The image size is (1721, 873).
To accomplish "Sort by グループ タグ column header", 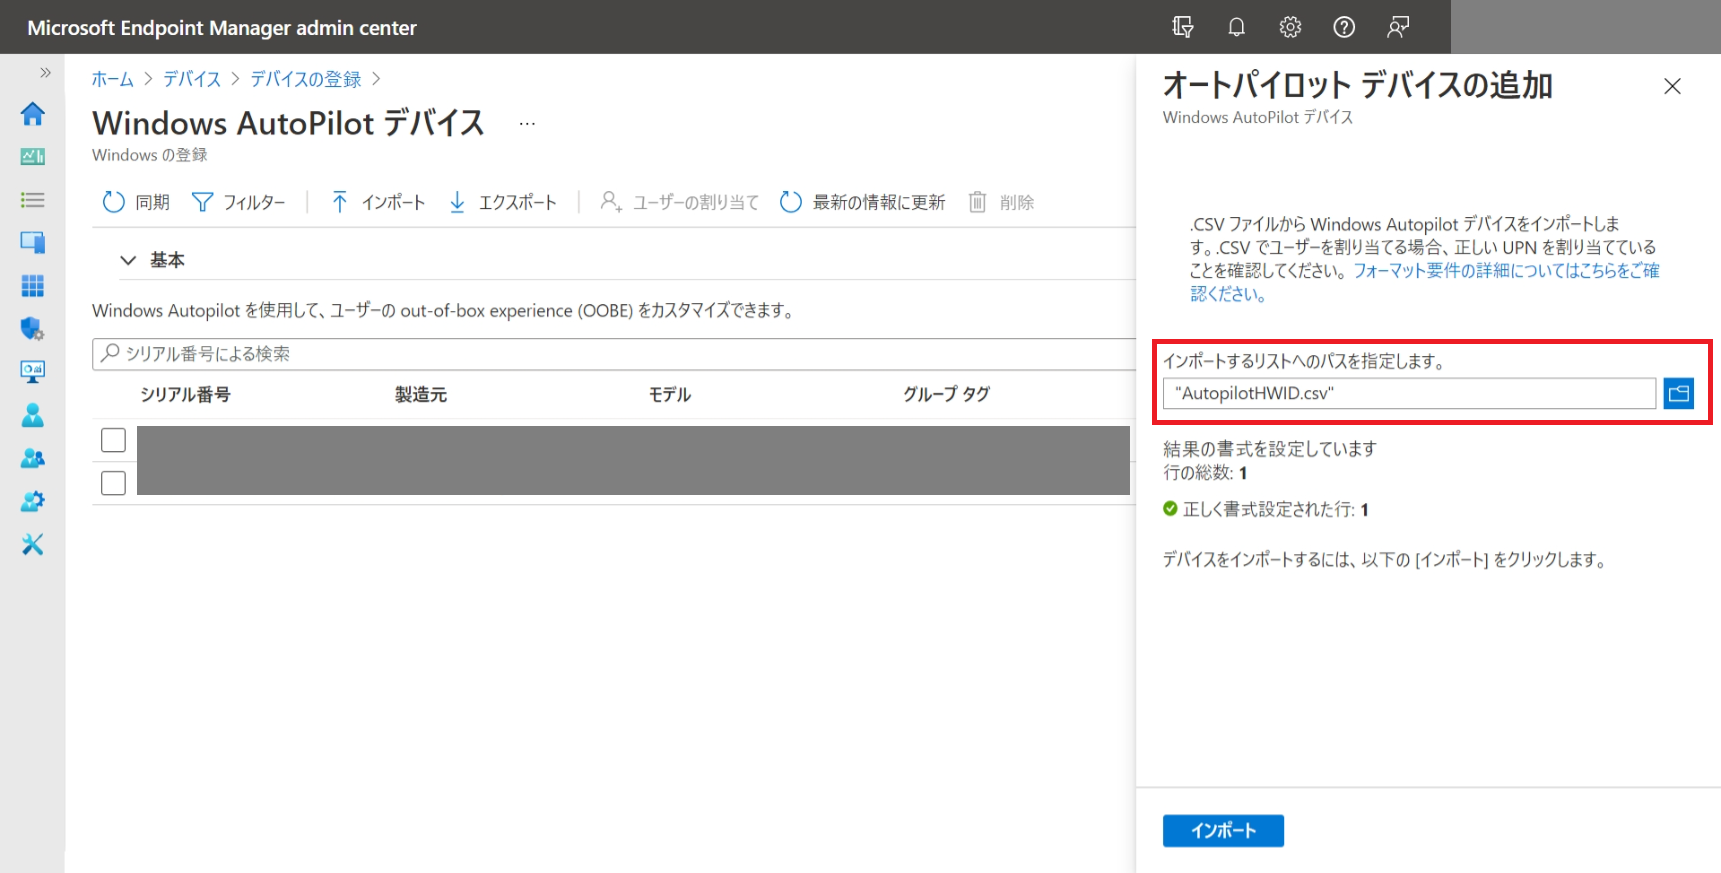I will coord(946,395).
